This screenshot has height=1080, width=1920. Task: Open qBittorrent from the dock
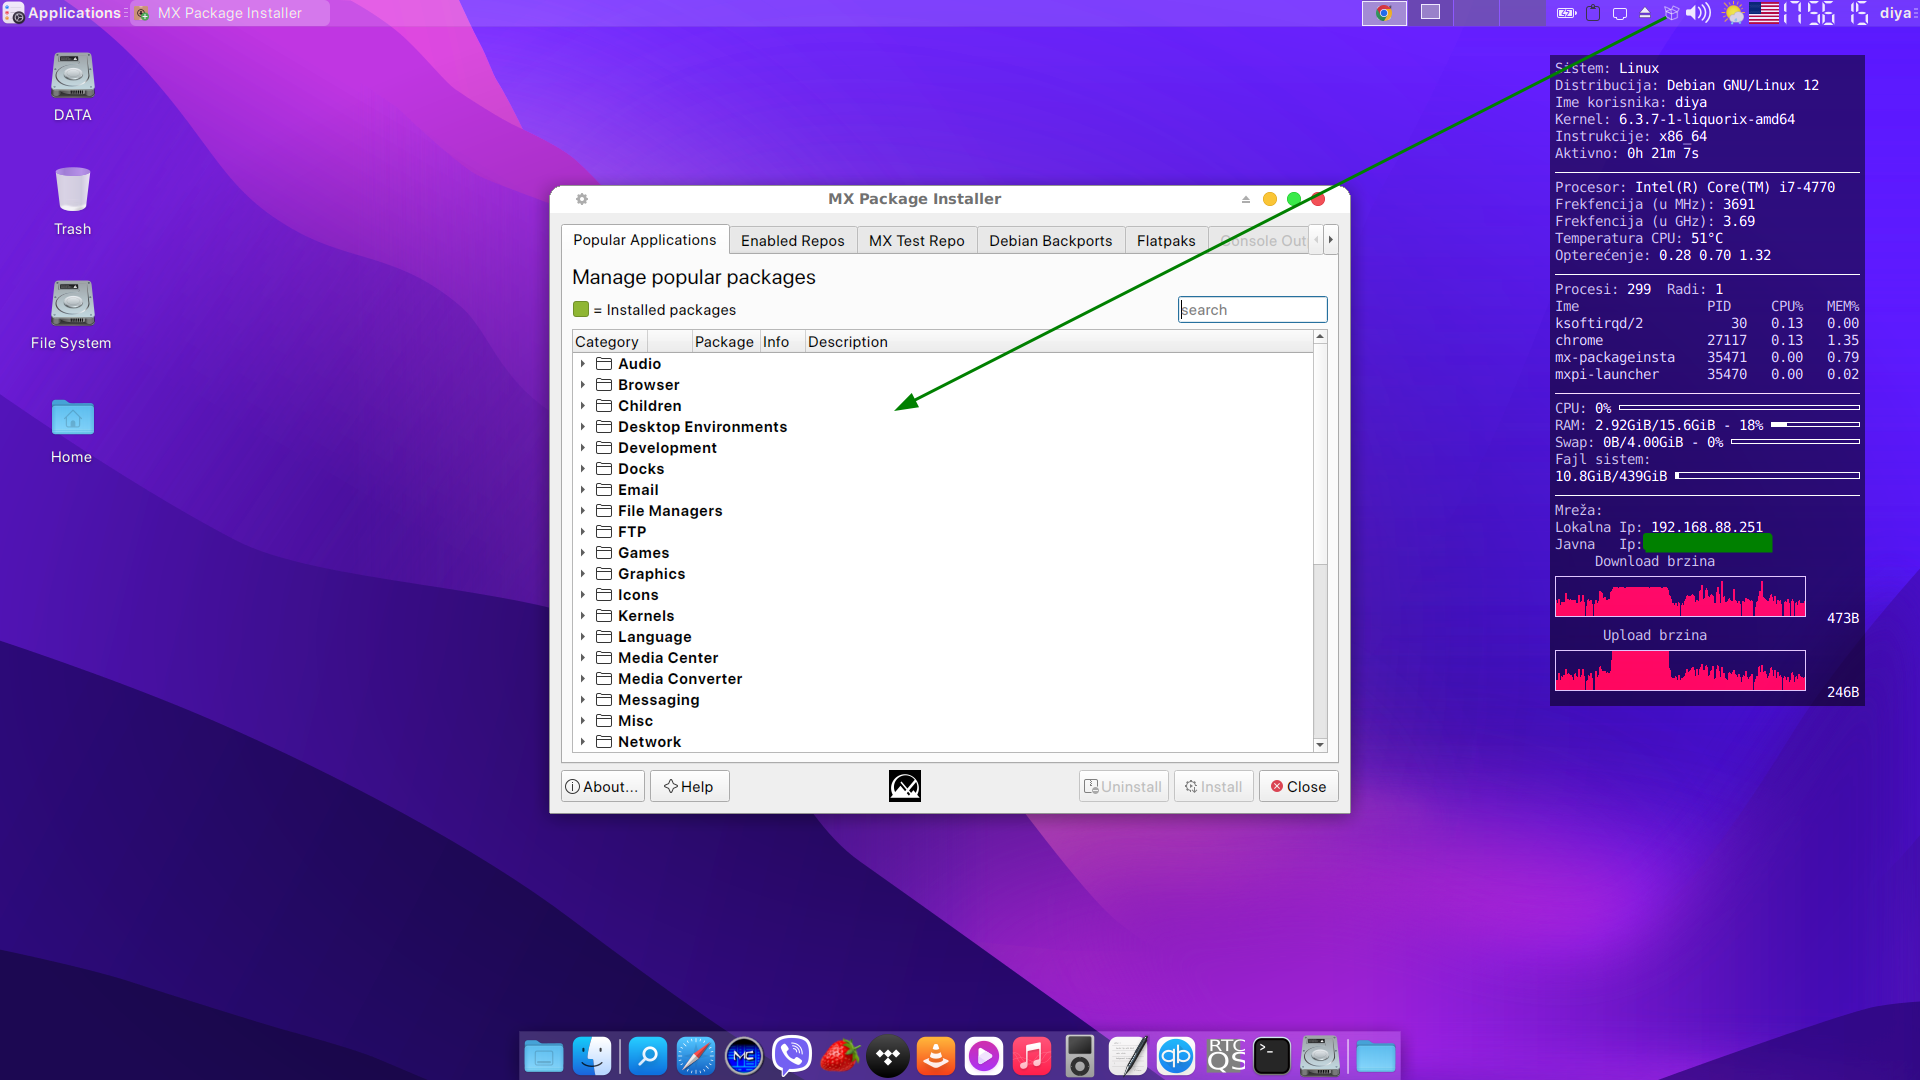click(x=1176, y=1056)
